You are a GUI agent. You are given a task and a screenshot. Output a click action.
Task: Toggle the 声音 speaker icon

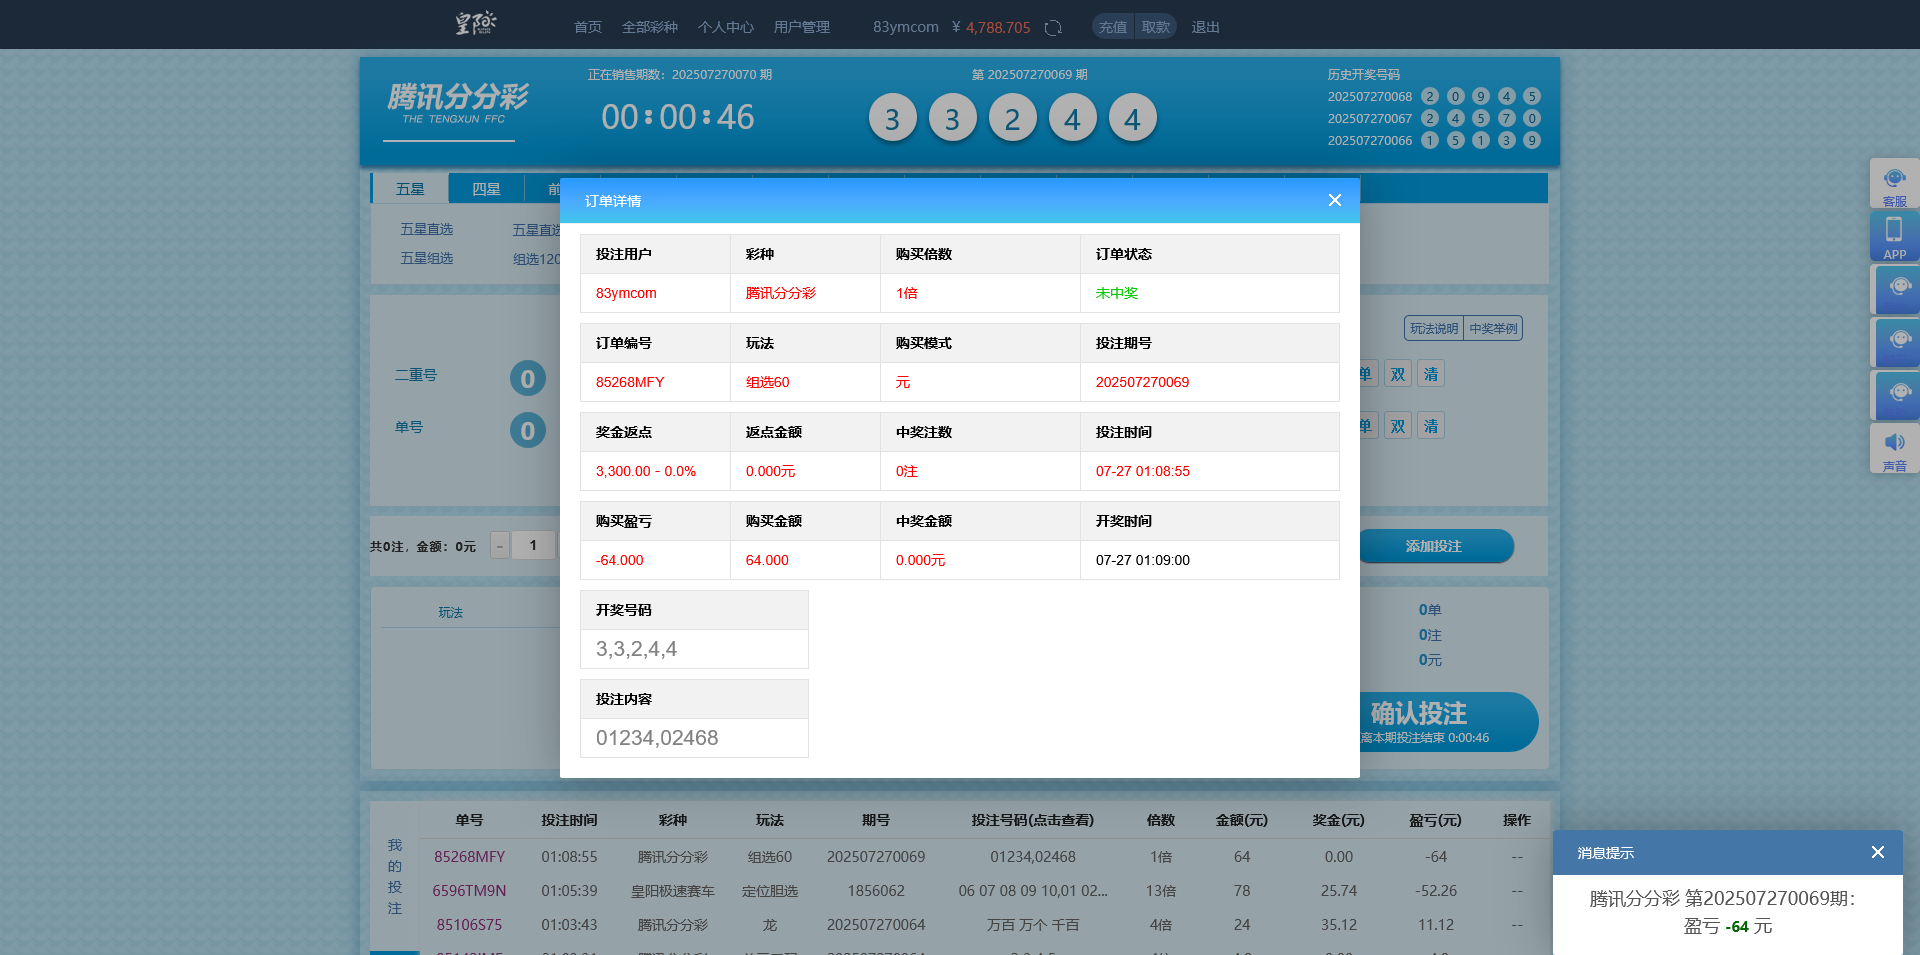(x=1894, y=449)
